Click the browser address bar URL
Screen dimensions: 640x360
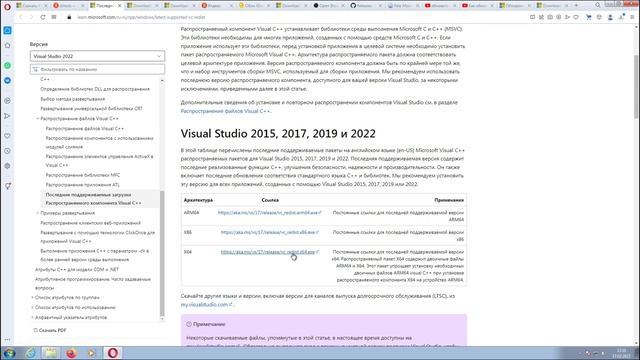(x=141, y=17)
